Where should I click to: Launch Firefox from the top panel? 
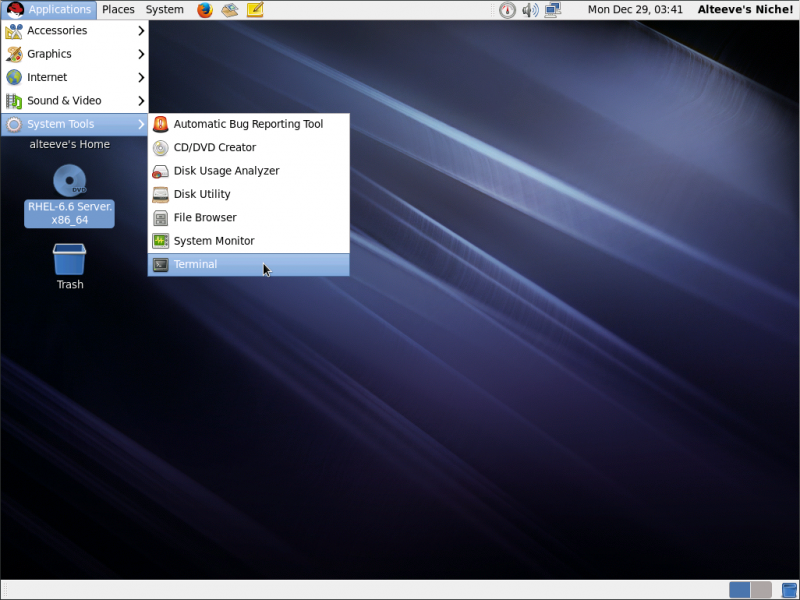205,10
